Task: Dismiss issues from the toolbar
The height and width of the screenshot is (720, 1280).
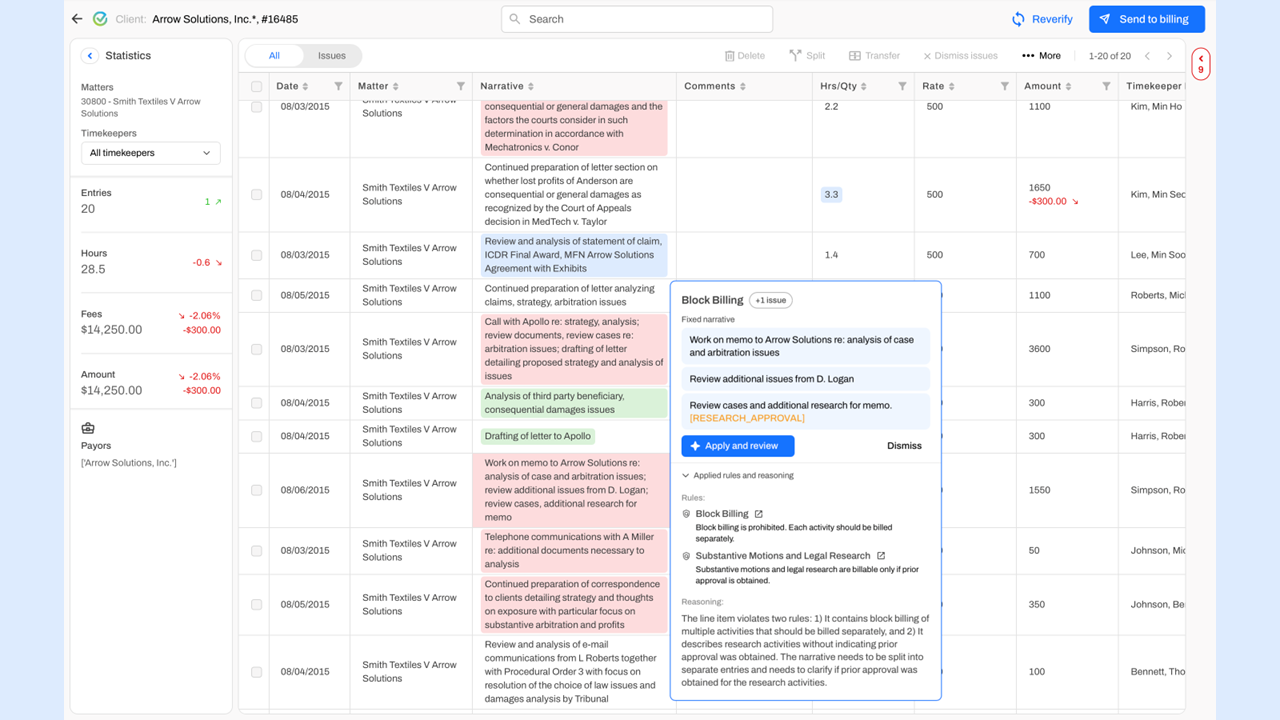Action: point(960,56)
